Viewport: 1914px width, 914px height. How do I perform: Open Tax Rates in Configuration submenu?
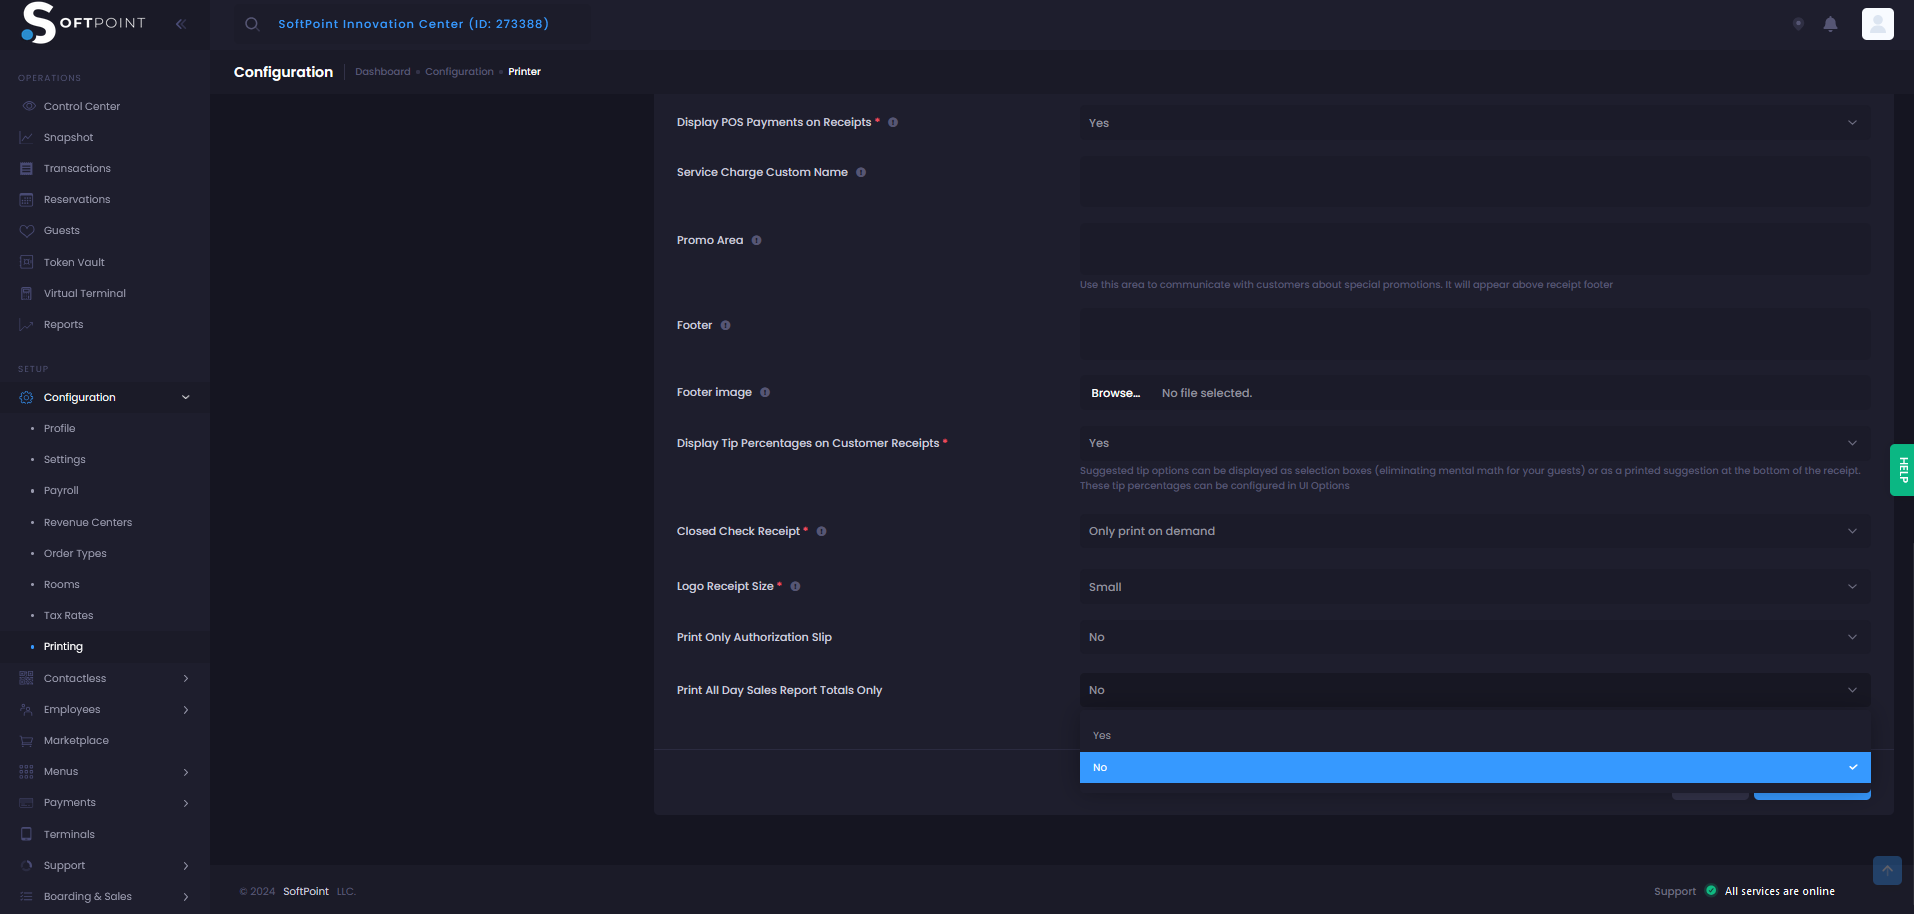tap(68, 615)
